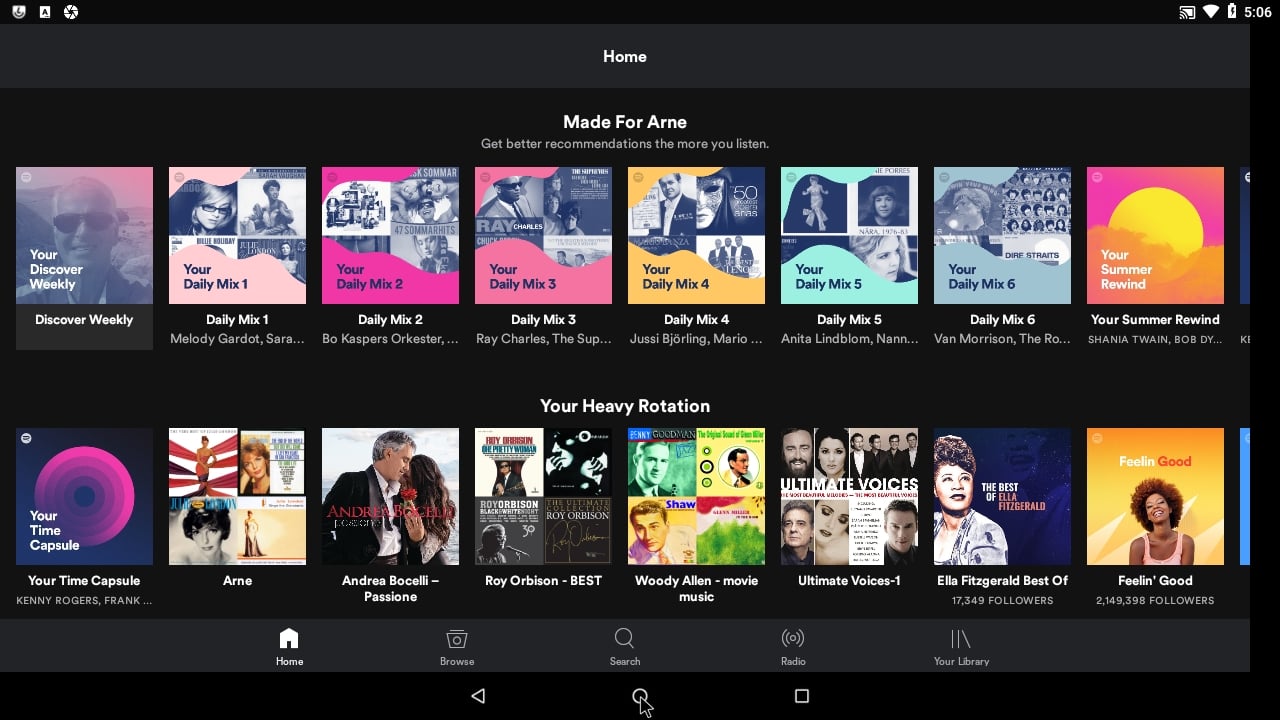Select 'Feelin' Good' title text

[1155, 581]
